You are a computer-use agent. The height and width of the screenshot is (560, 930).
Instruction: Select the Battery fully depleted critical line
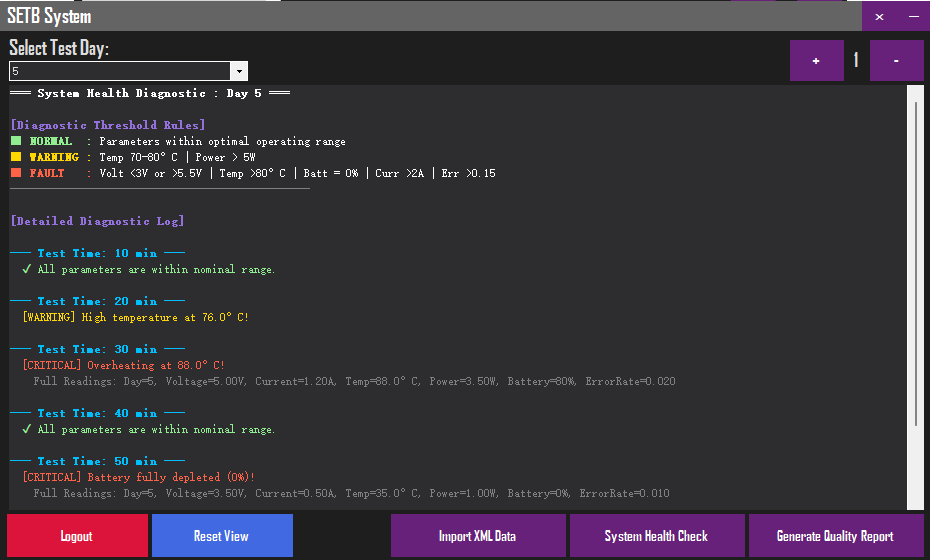point(139,478)
